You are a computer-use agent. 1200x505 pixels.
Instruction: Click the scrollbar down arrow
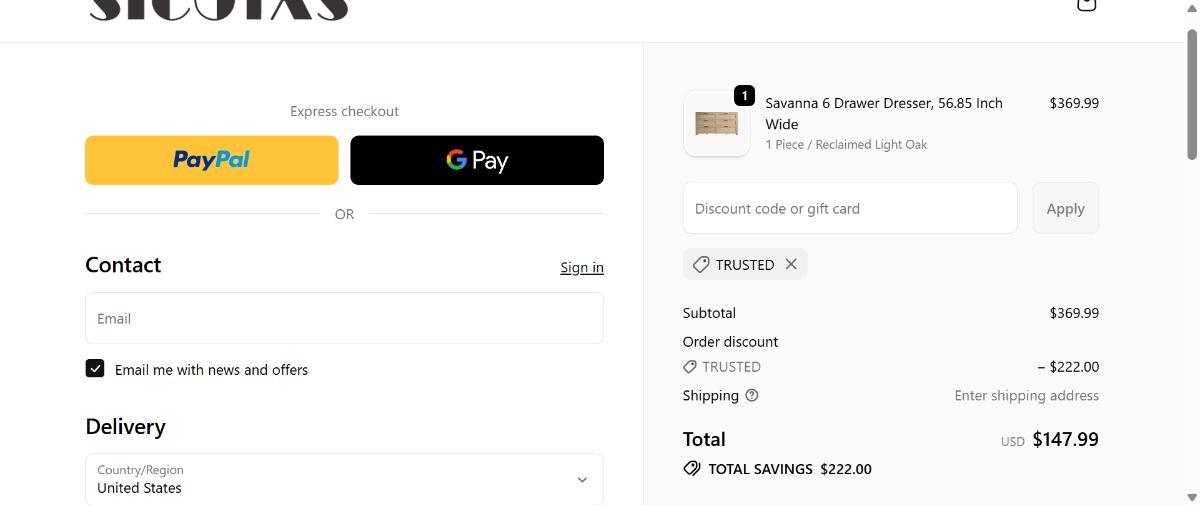1192,497
